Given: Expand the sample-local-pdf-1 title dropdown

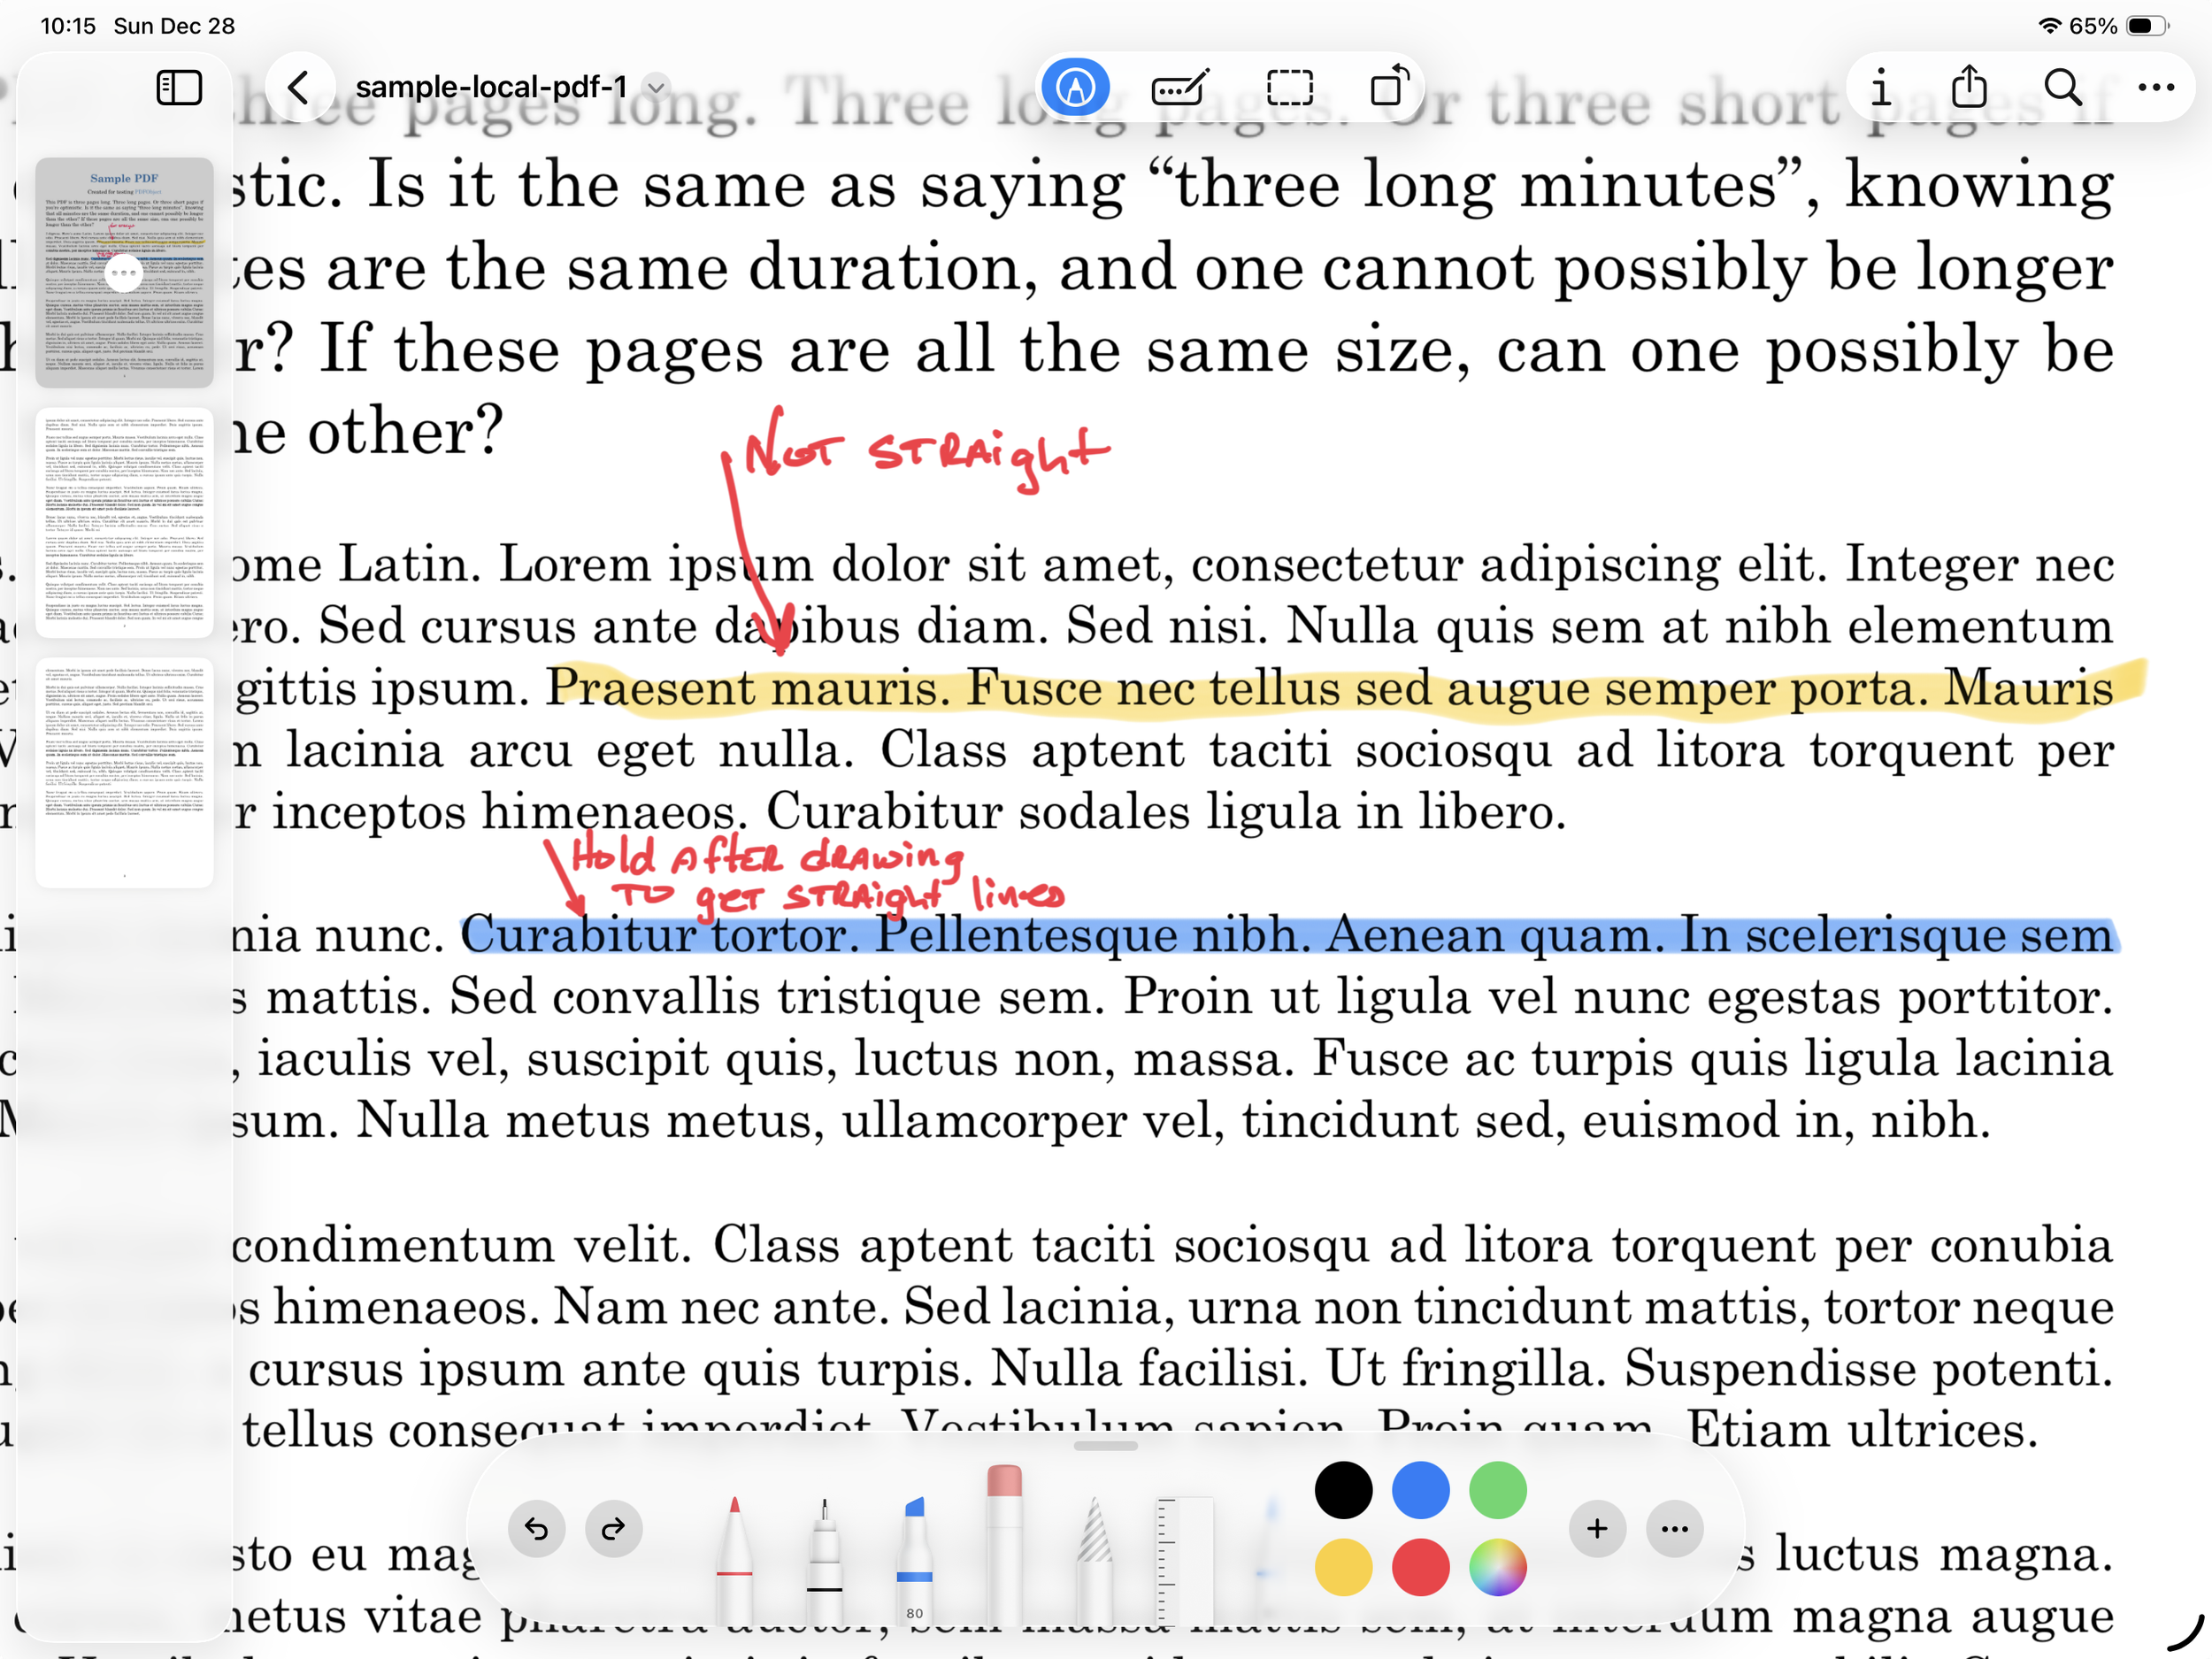Looking at the screenshot, I should click(656, 88).
